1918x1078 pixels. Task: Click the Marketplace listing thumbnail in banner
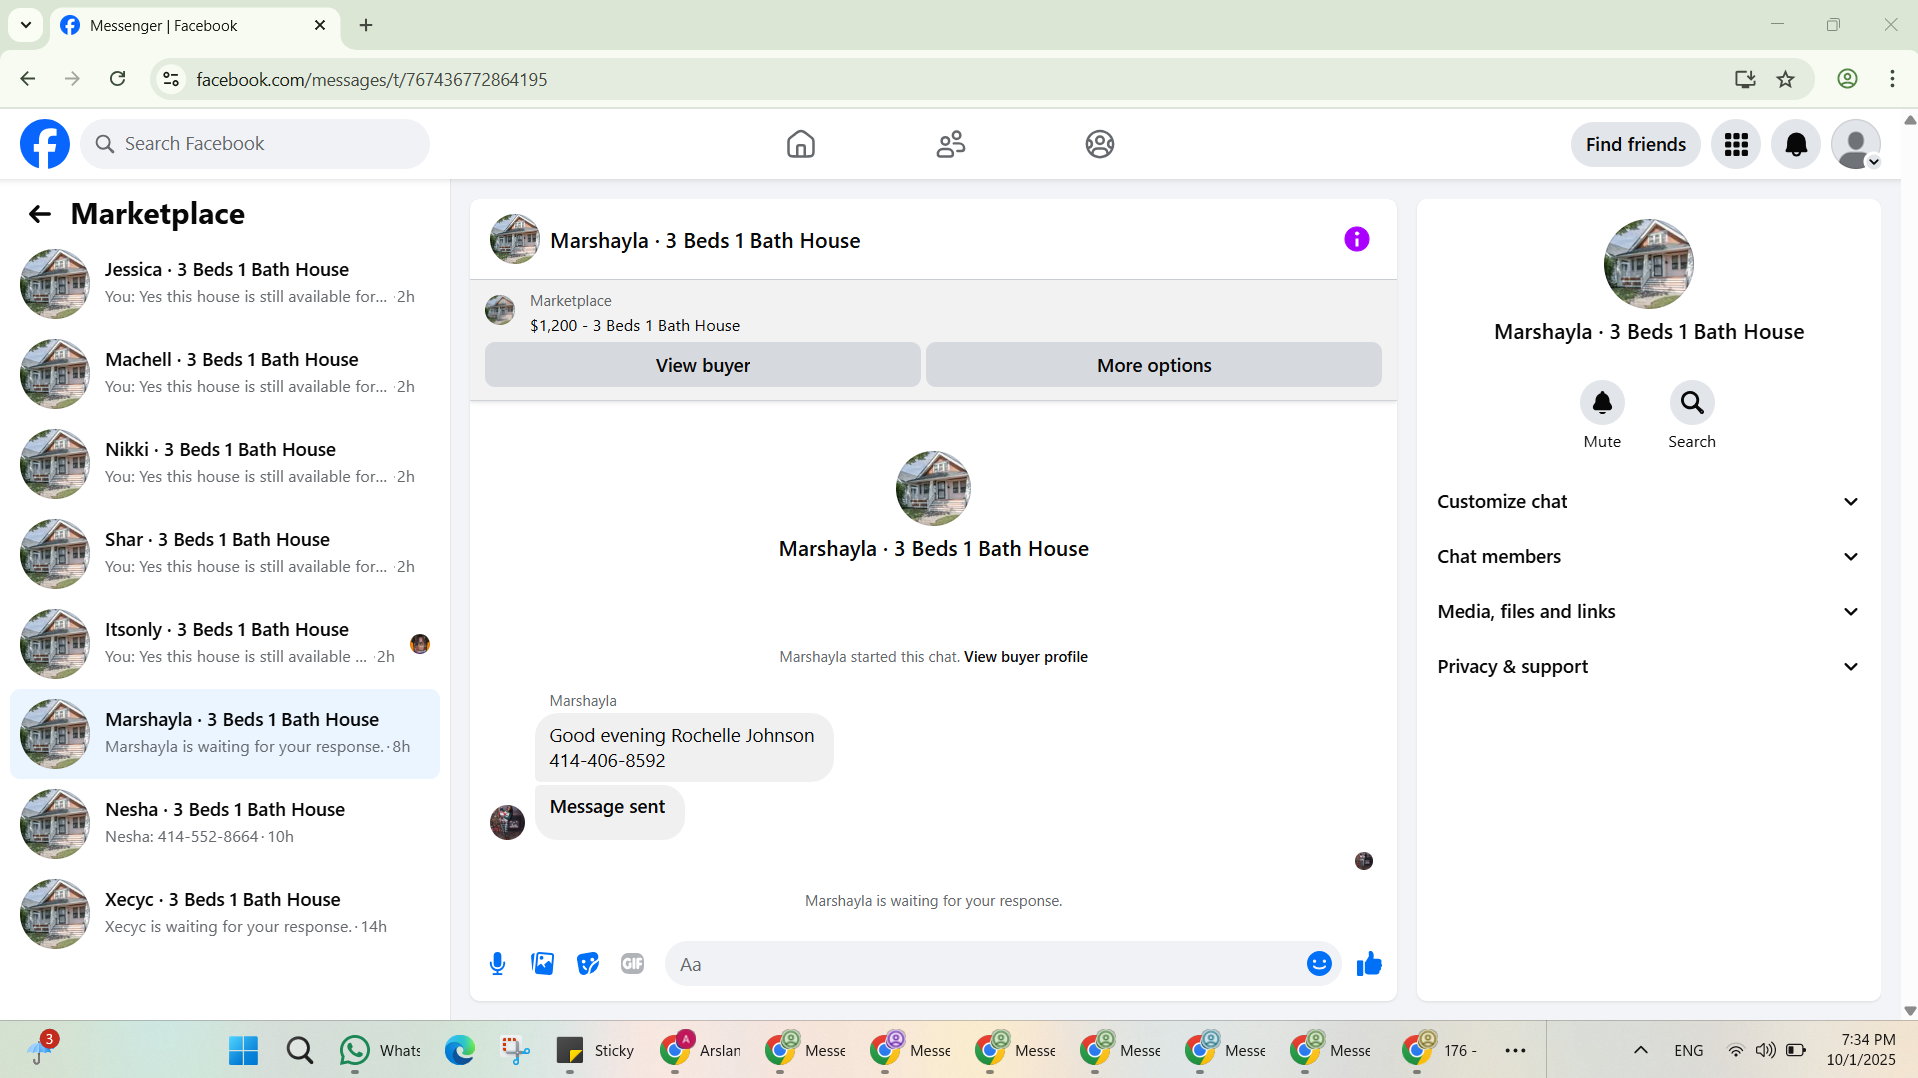click(x=500, y=310)
